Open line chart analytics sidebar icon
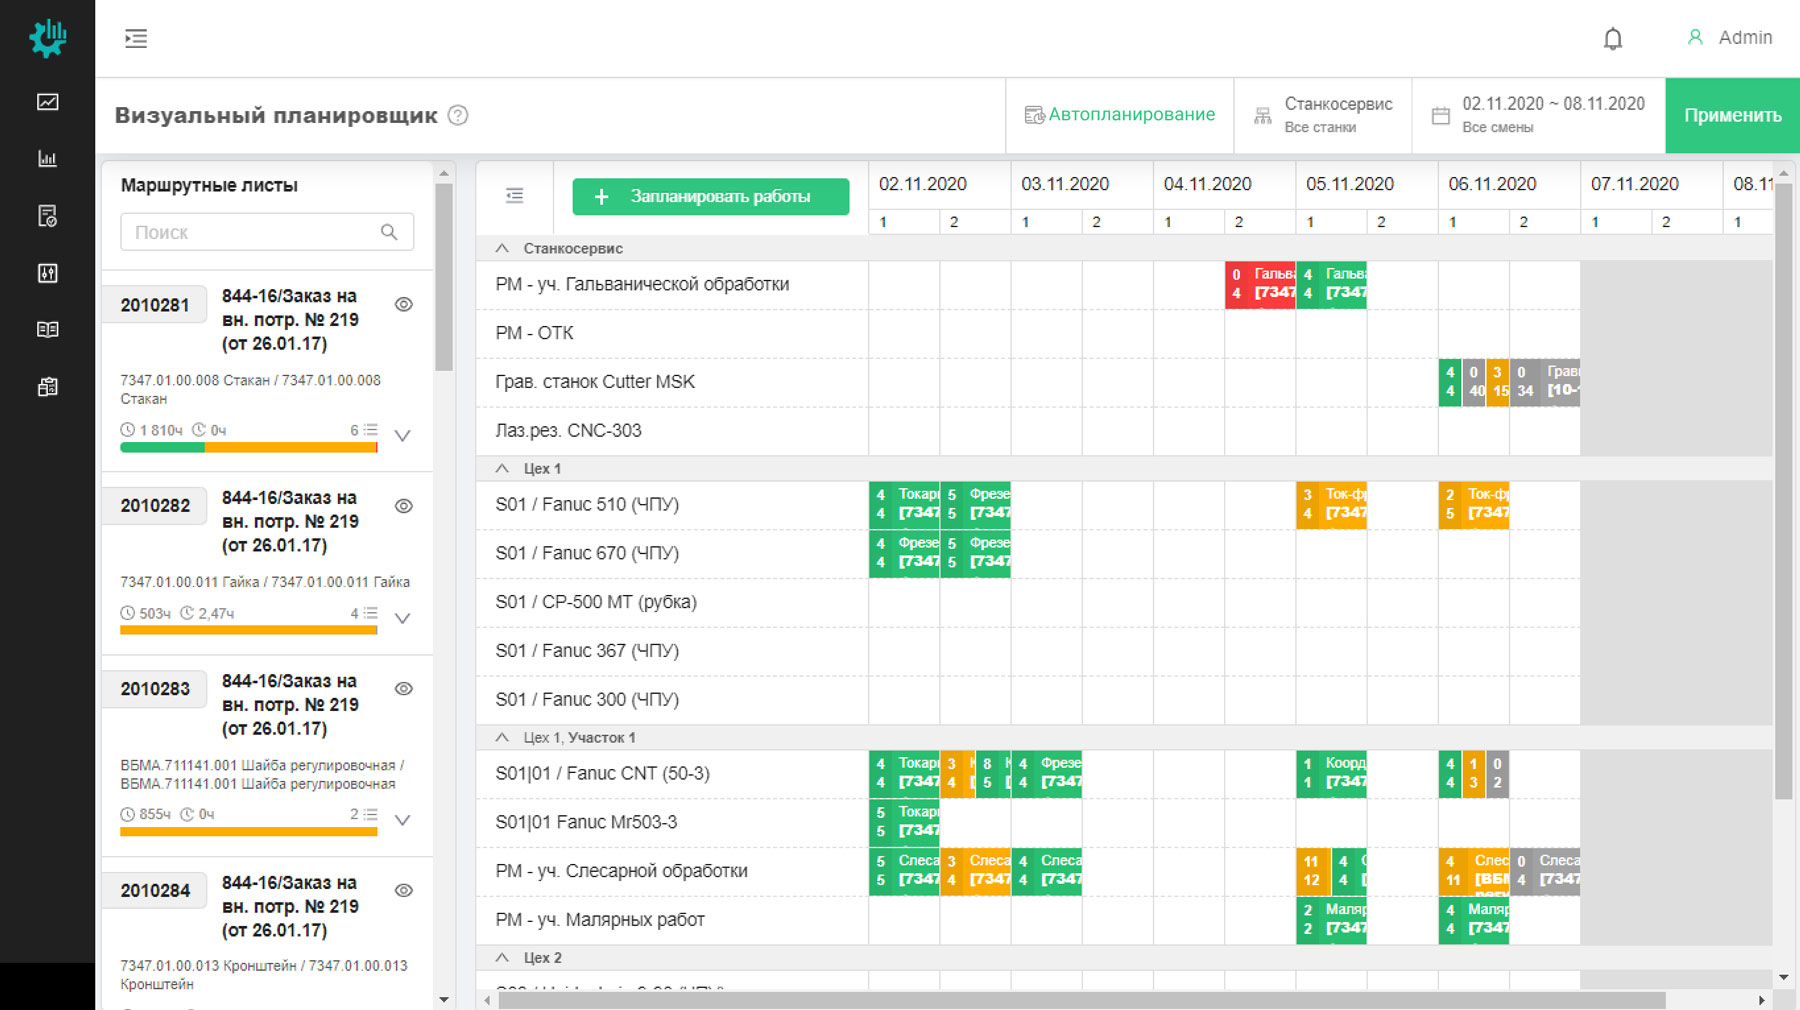1800x1010 pixels. tap(47, 102)
